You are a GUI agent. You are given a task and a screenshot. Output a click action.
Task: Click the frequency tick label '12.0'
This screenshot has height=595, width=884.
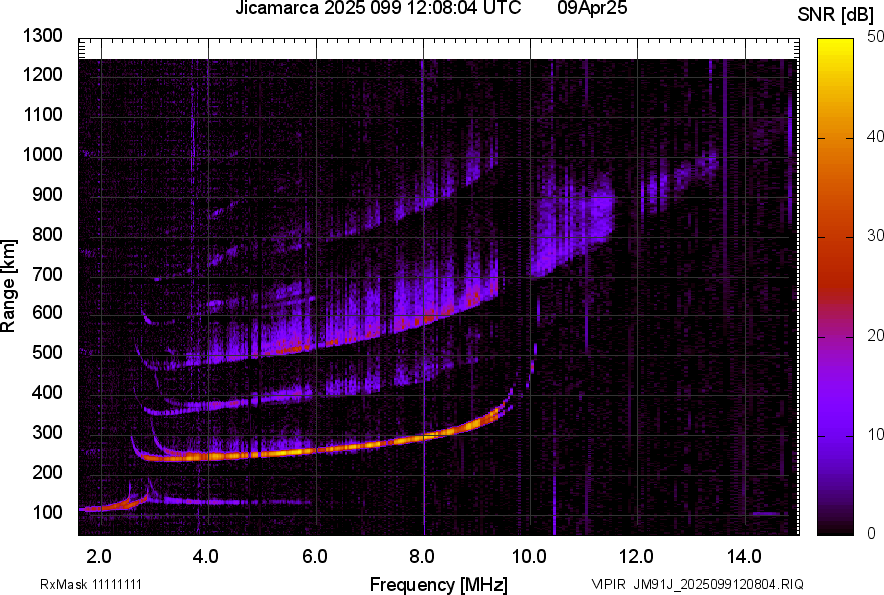point(636,557)
